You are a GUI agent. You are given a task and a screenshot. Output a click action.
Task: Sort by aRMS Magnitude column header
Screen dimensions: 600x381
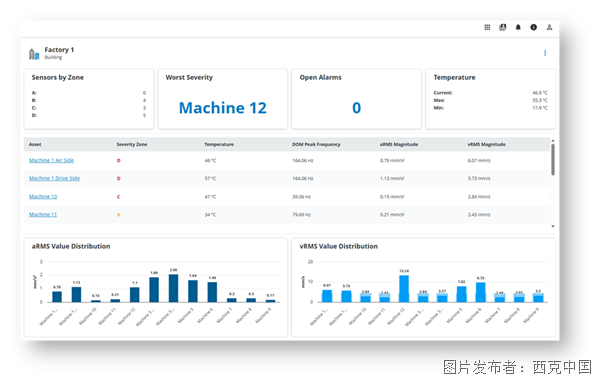click(x=399, y=144)
